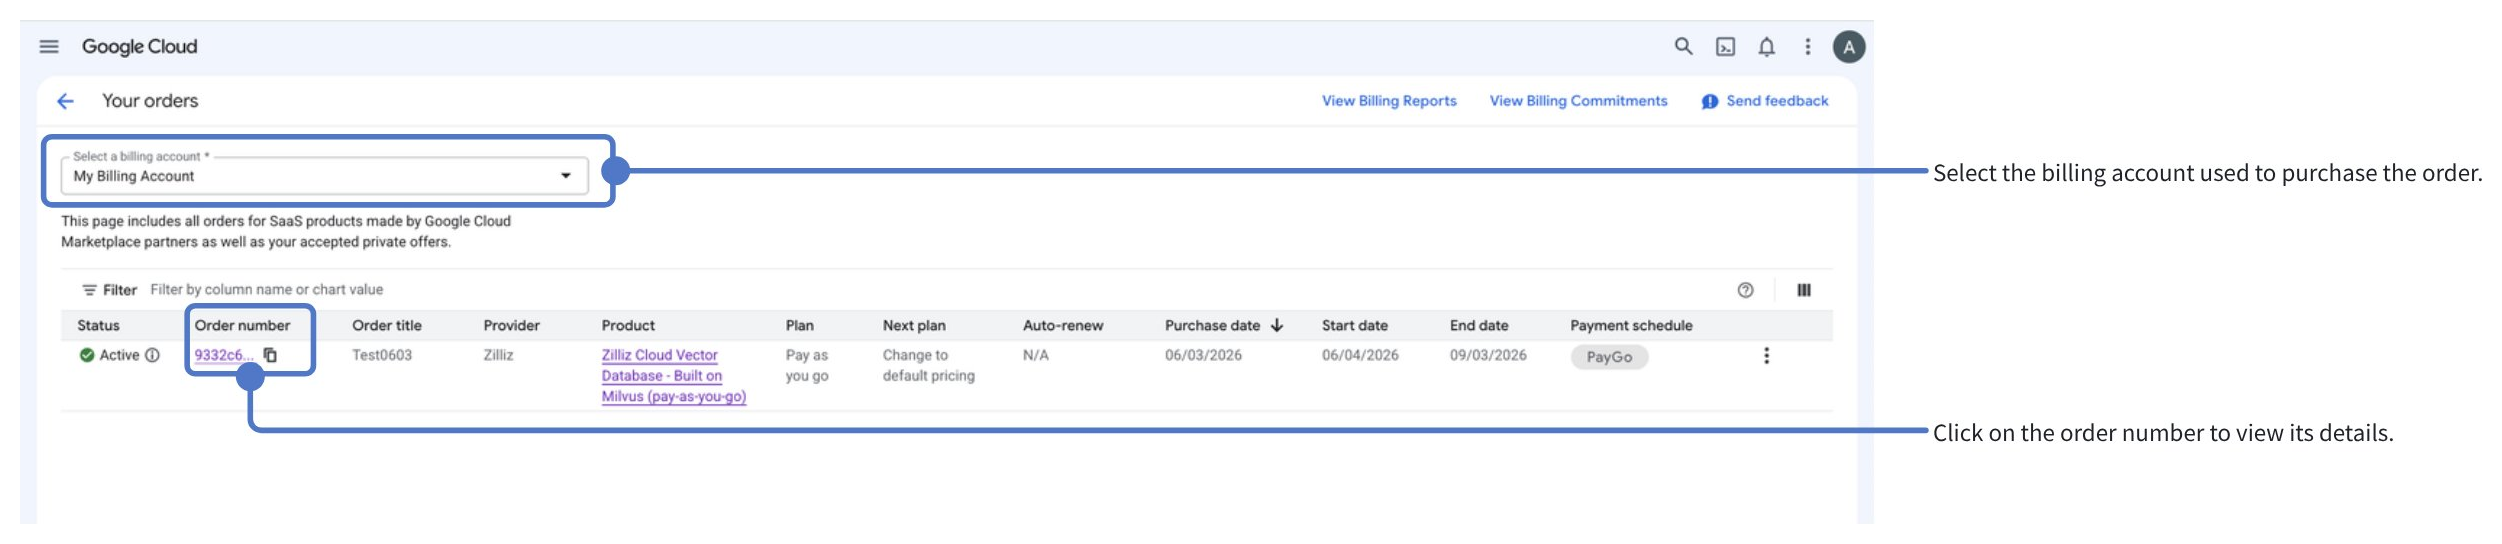Click the Send feedback link

[x=1777, y=101]
